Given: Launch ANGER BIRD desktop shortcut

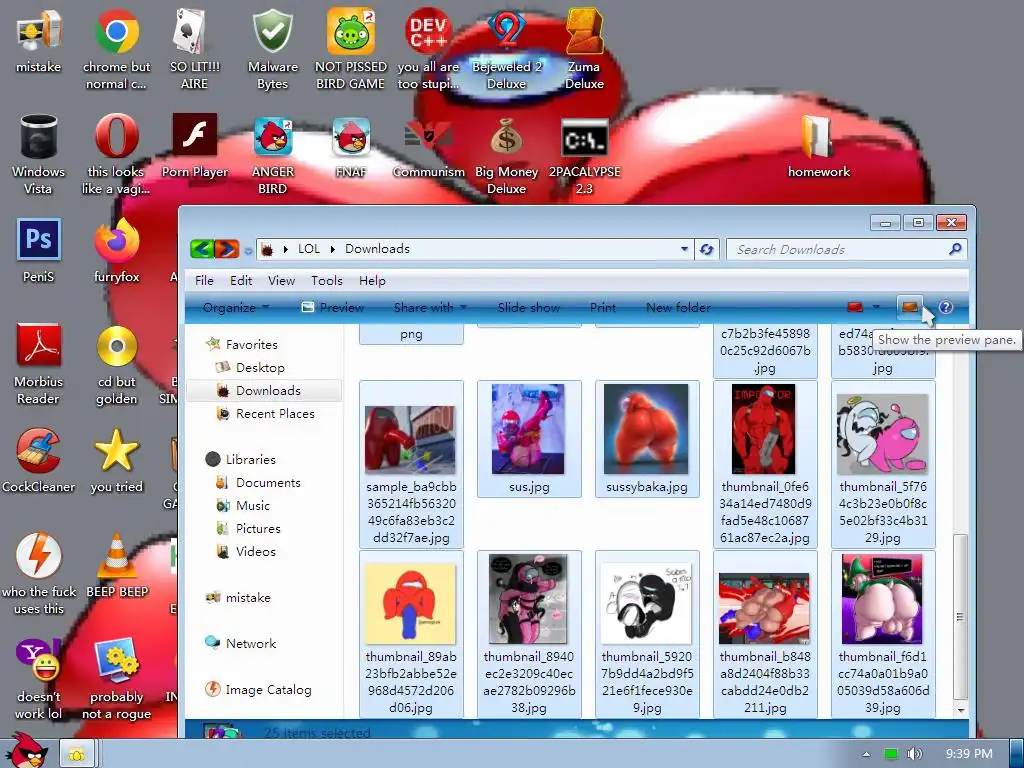Looking at the screenshot, I should pos(272,137).
